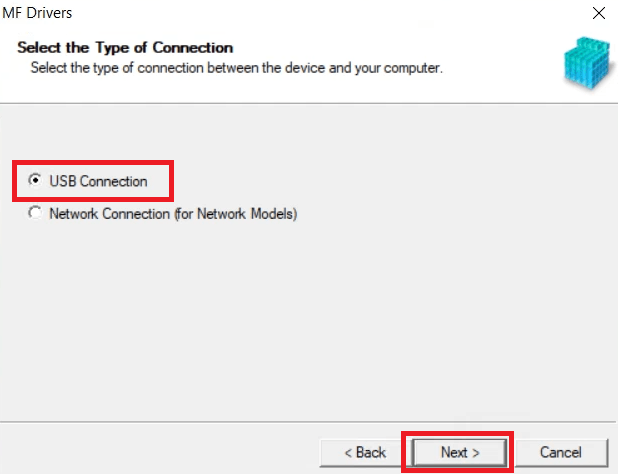Viewport: 618px width, 474px height.
Task: Cancel the driver installation
Action: [560, 452]
